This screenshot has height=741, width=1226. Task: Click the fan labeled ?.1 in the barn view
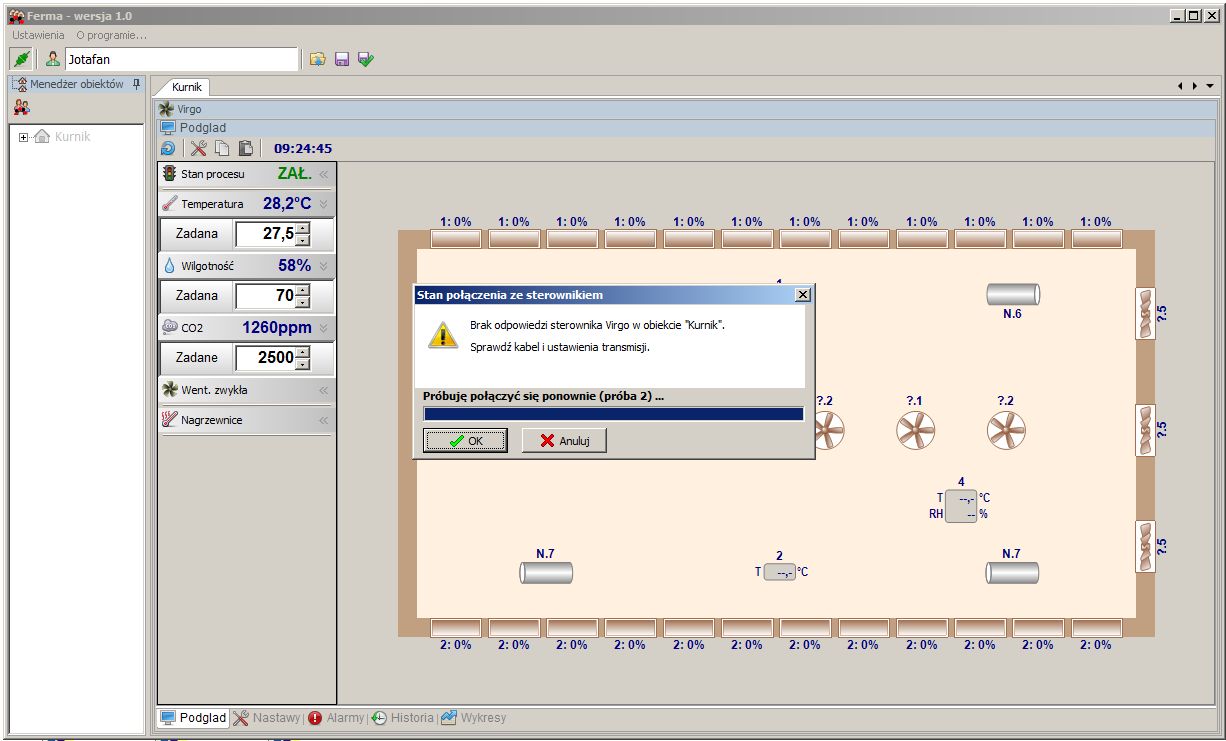[915, 431]
